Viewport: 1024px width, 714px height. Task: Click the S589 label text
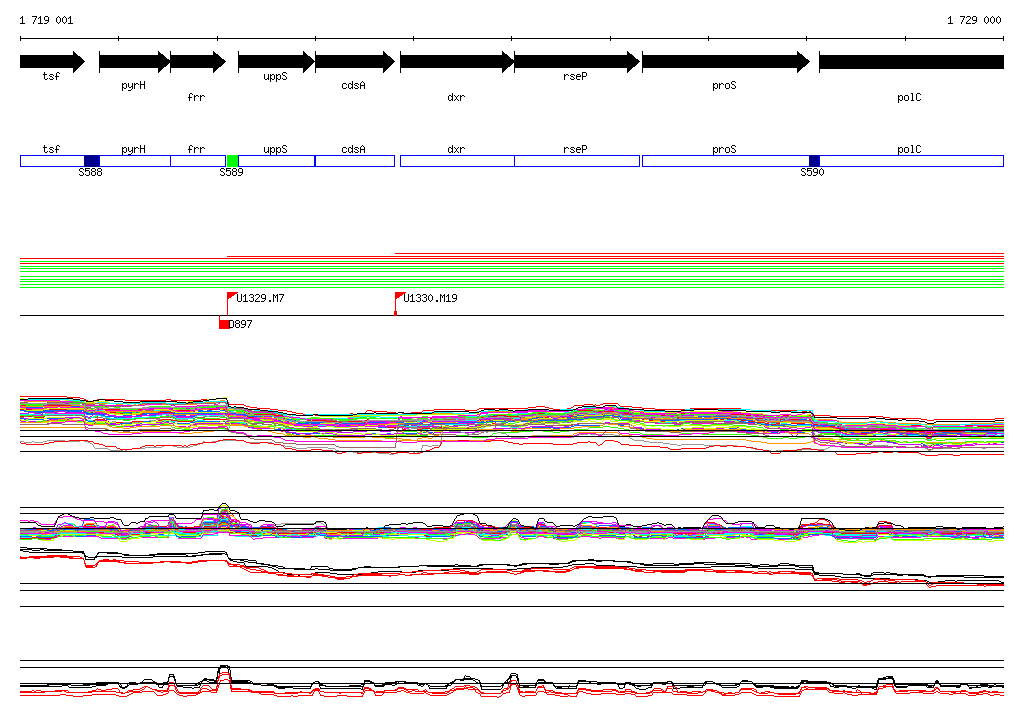click(x=231, y=172)
